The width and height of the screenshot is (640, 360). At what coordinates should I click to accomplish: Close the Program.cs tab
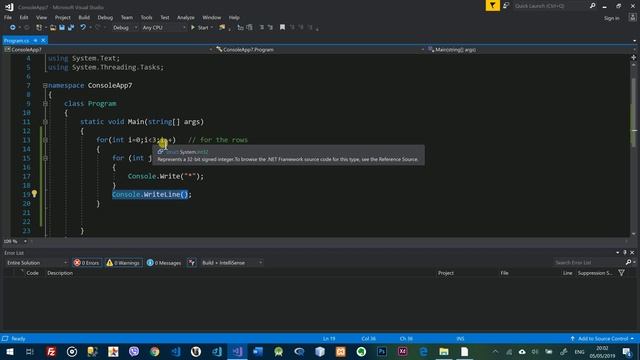43,40
